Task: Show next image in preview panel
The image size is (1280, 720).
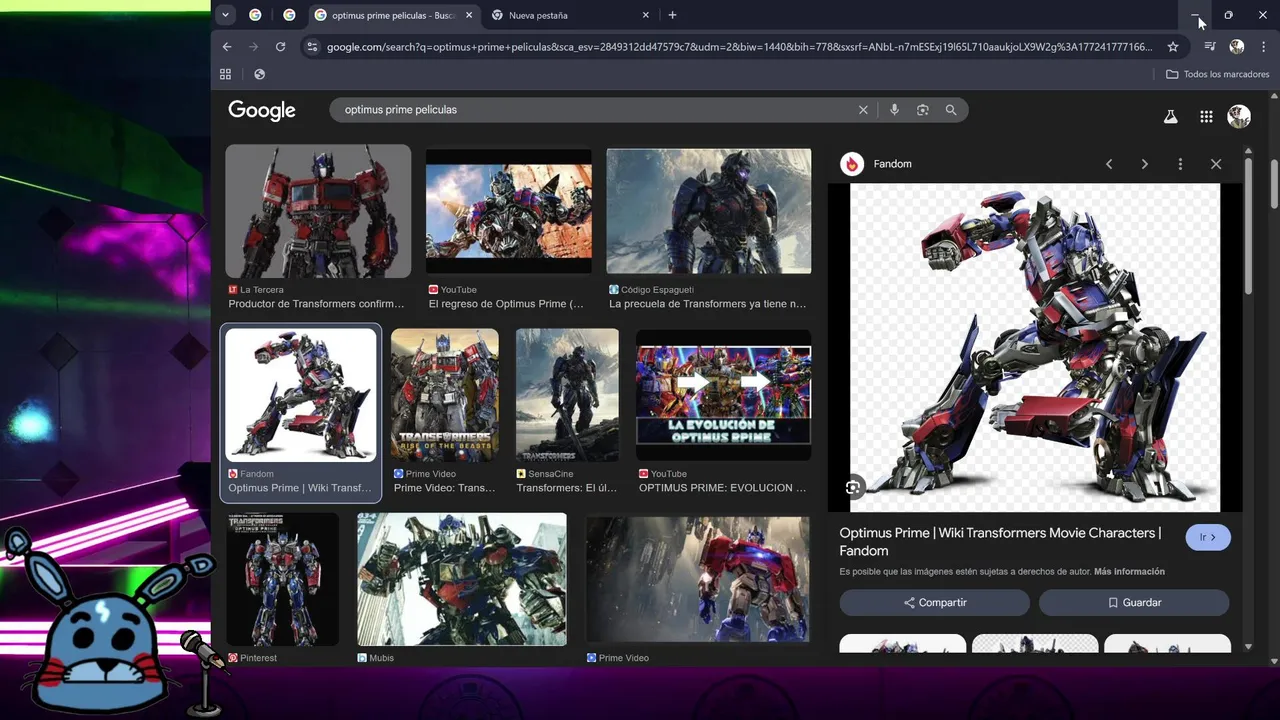Action: pos(1145,164)
